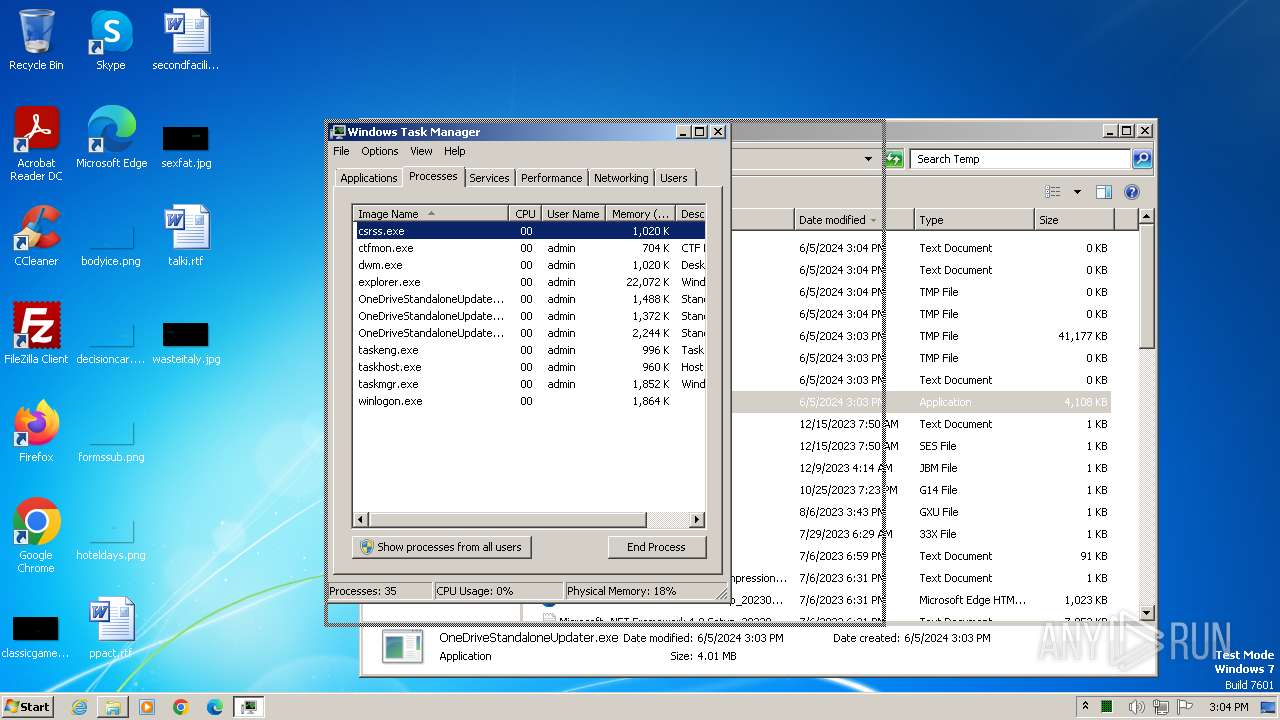
Task: Select winlogon.exe process row
Action: (529, 401)
